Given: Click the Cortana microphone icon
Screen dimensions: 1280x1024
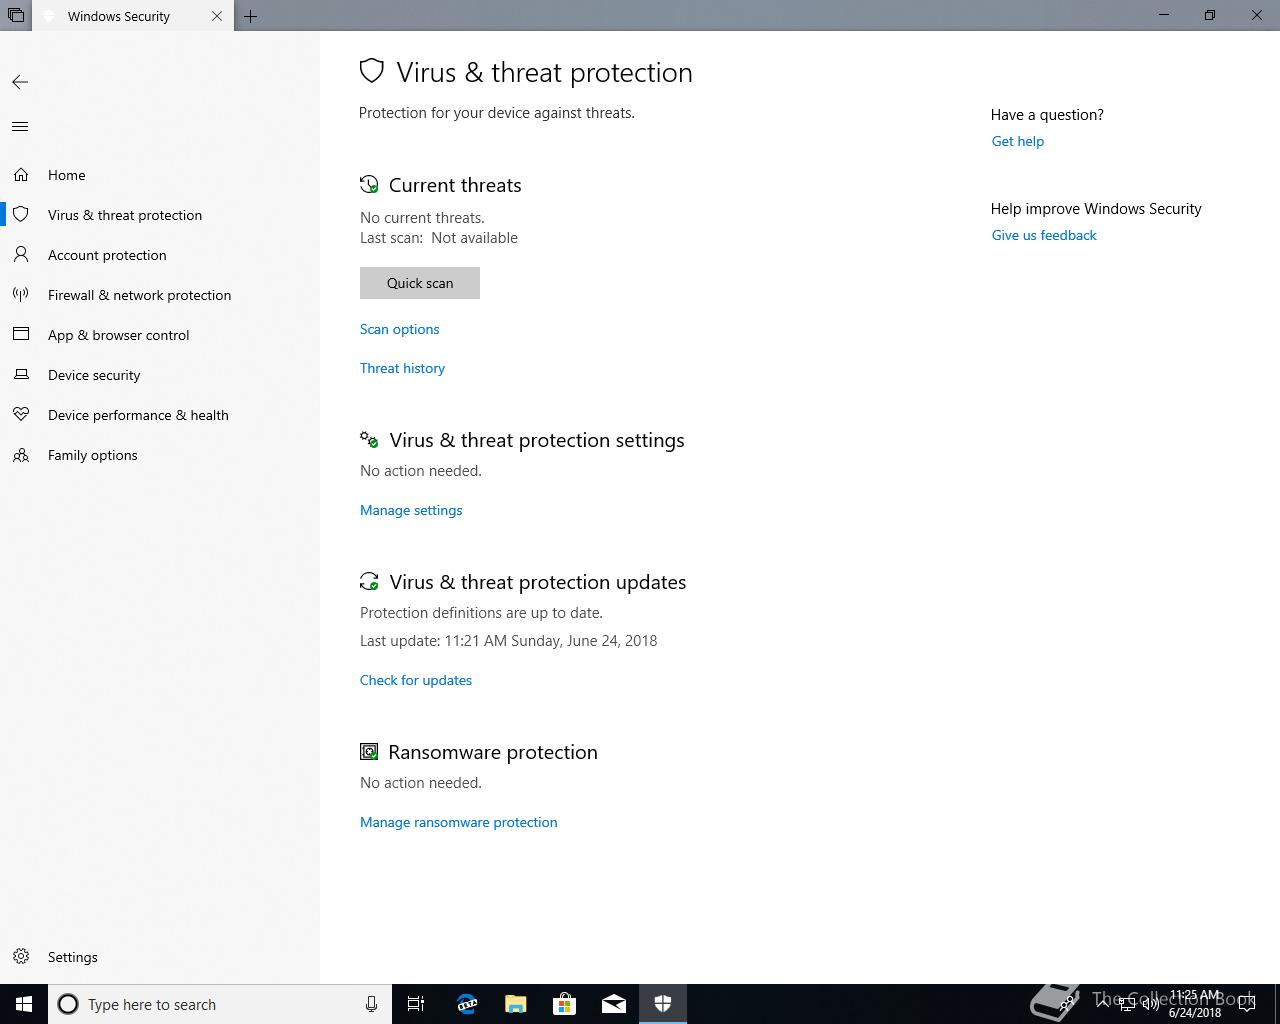Looking at the screenshot, I should pyautogui.click(x=371, y=1004).
